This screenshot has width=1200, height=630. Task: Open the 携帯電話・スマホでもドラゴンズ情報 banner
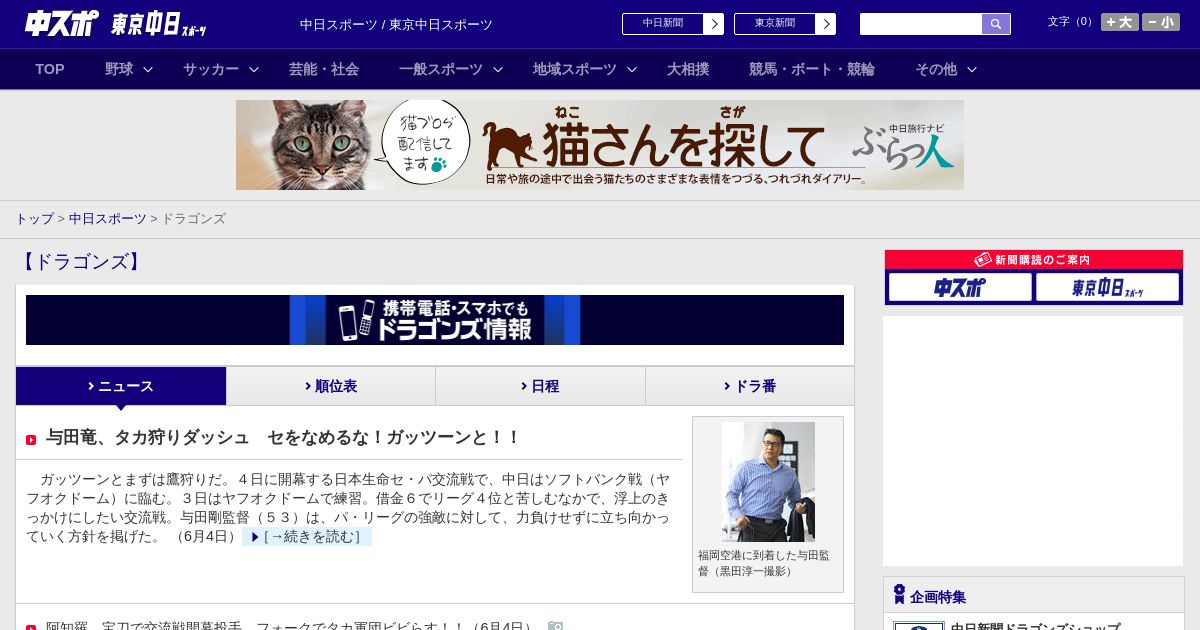click(435, 320)
